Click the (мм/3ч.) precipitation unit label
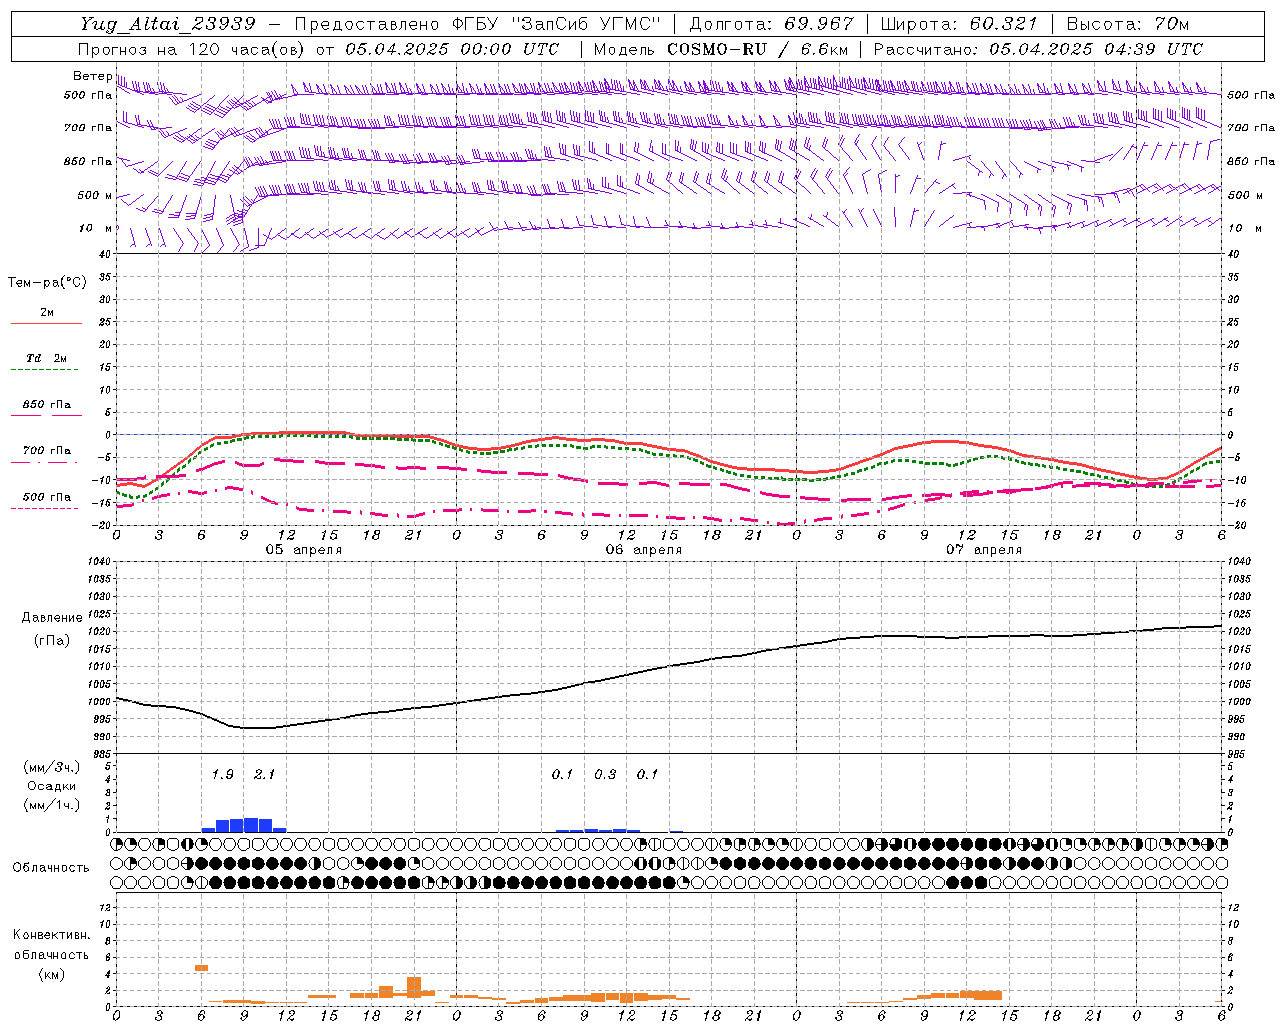The height and width of the screenshot is (1024, 1280). click(x=51, y=768)
